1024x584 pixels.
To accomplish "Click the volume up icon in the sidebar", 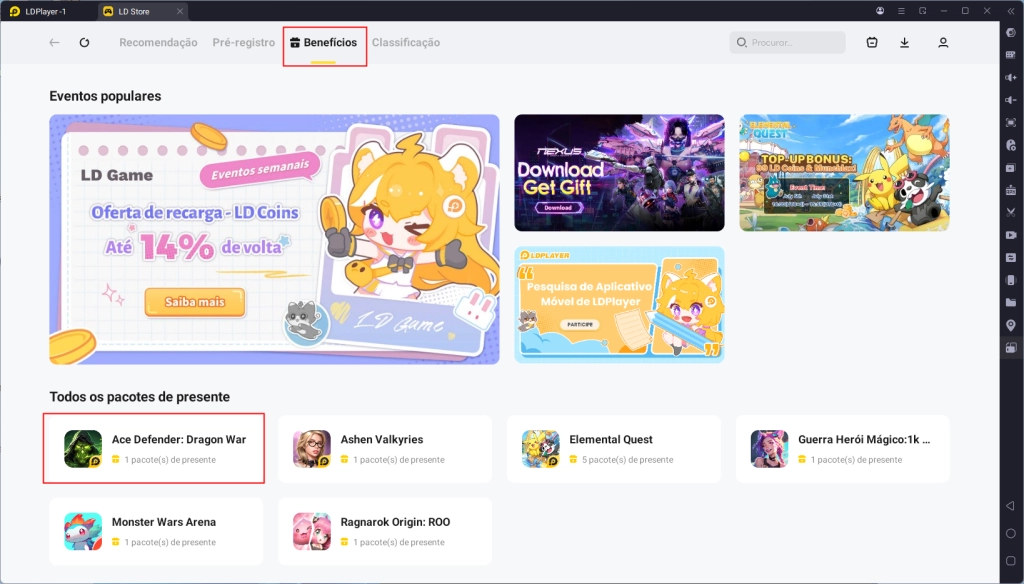I will point(1010,77).
